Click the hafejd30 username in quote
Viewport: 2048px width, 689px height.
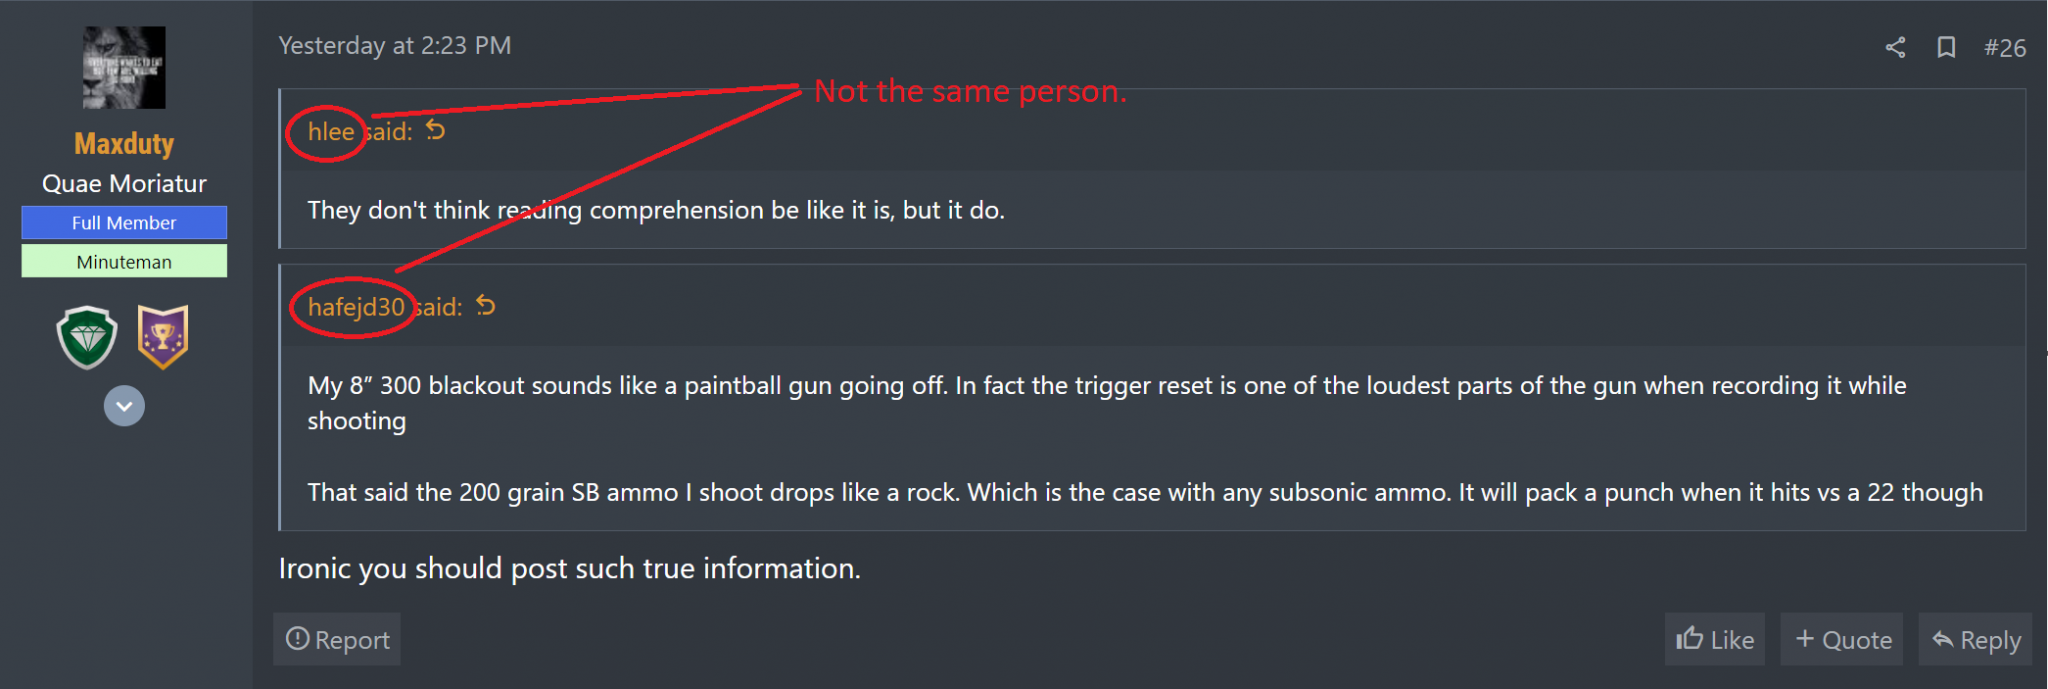[x=355, y=307]
